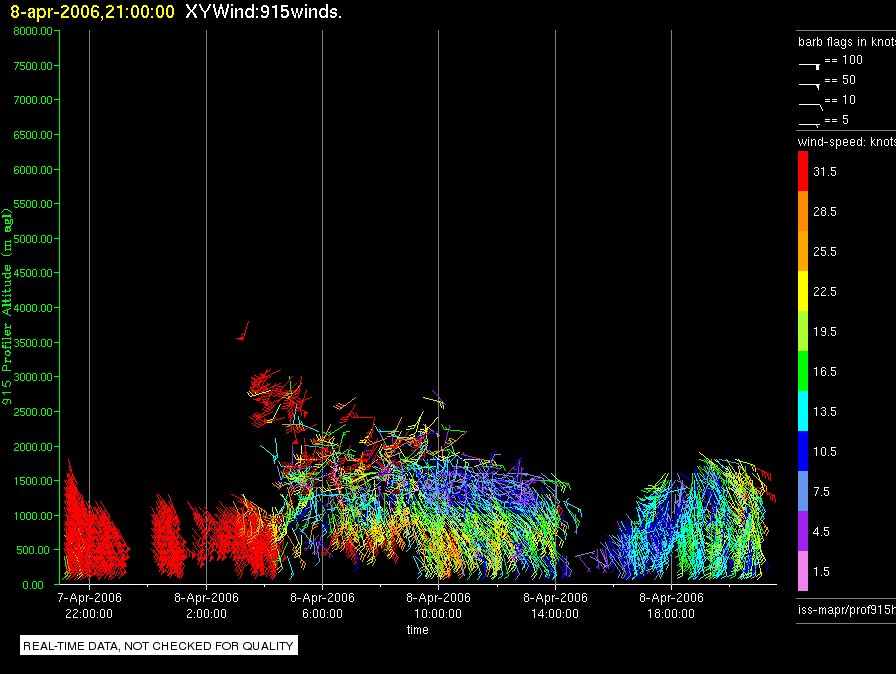896x674 pixels.
Task: Select the yellow 22.5 knots swatch
Action: pyautogui.click(x=803, y=291)
